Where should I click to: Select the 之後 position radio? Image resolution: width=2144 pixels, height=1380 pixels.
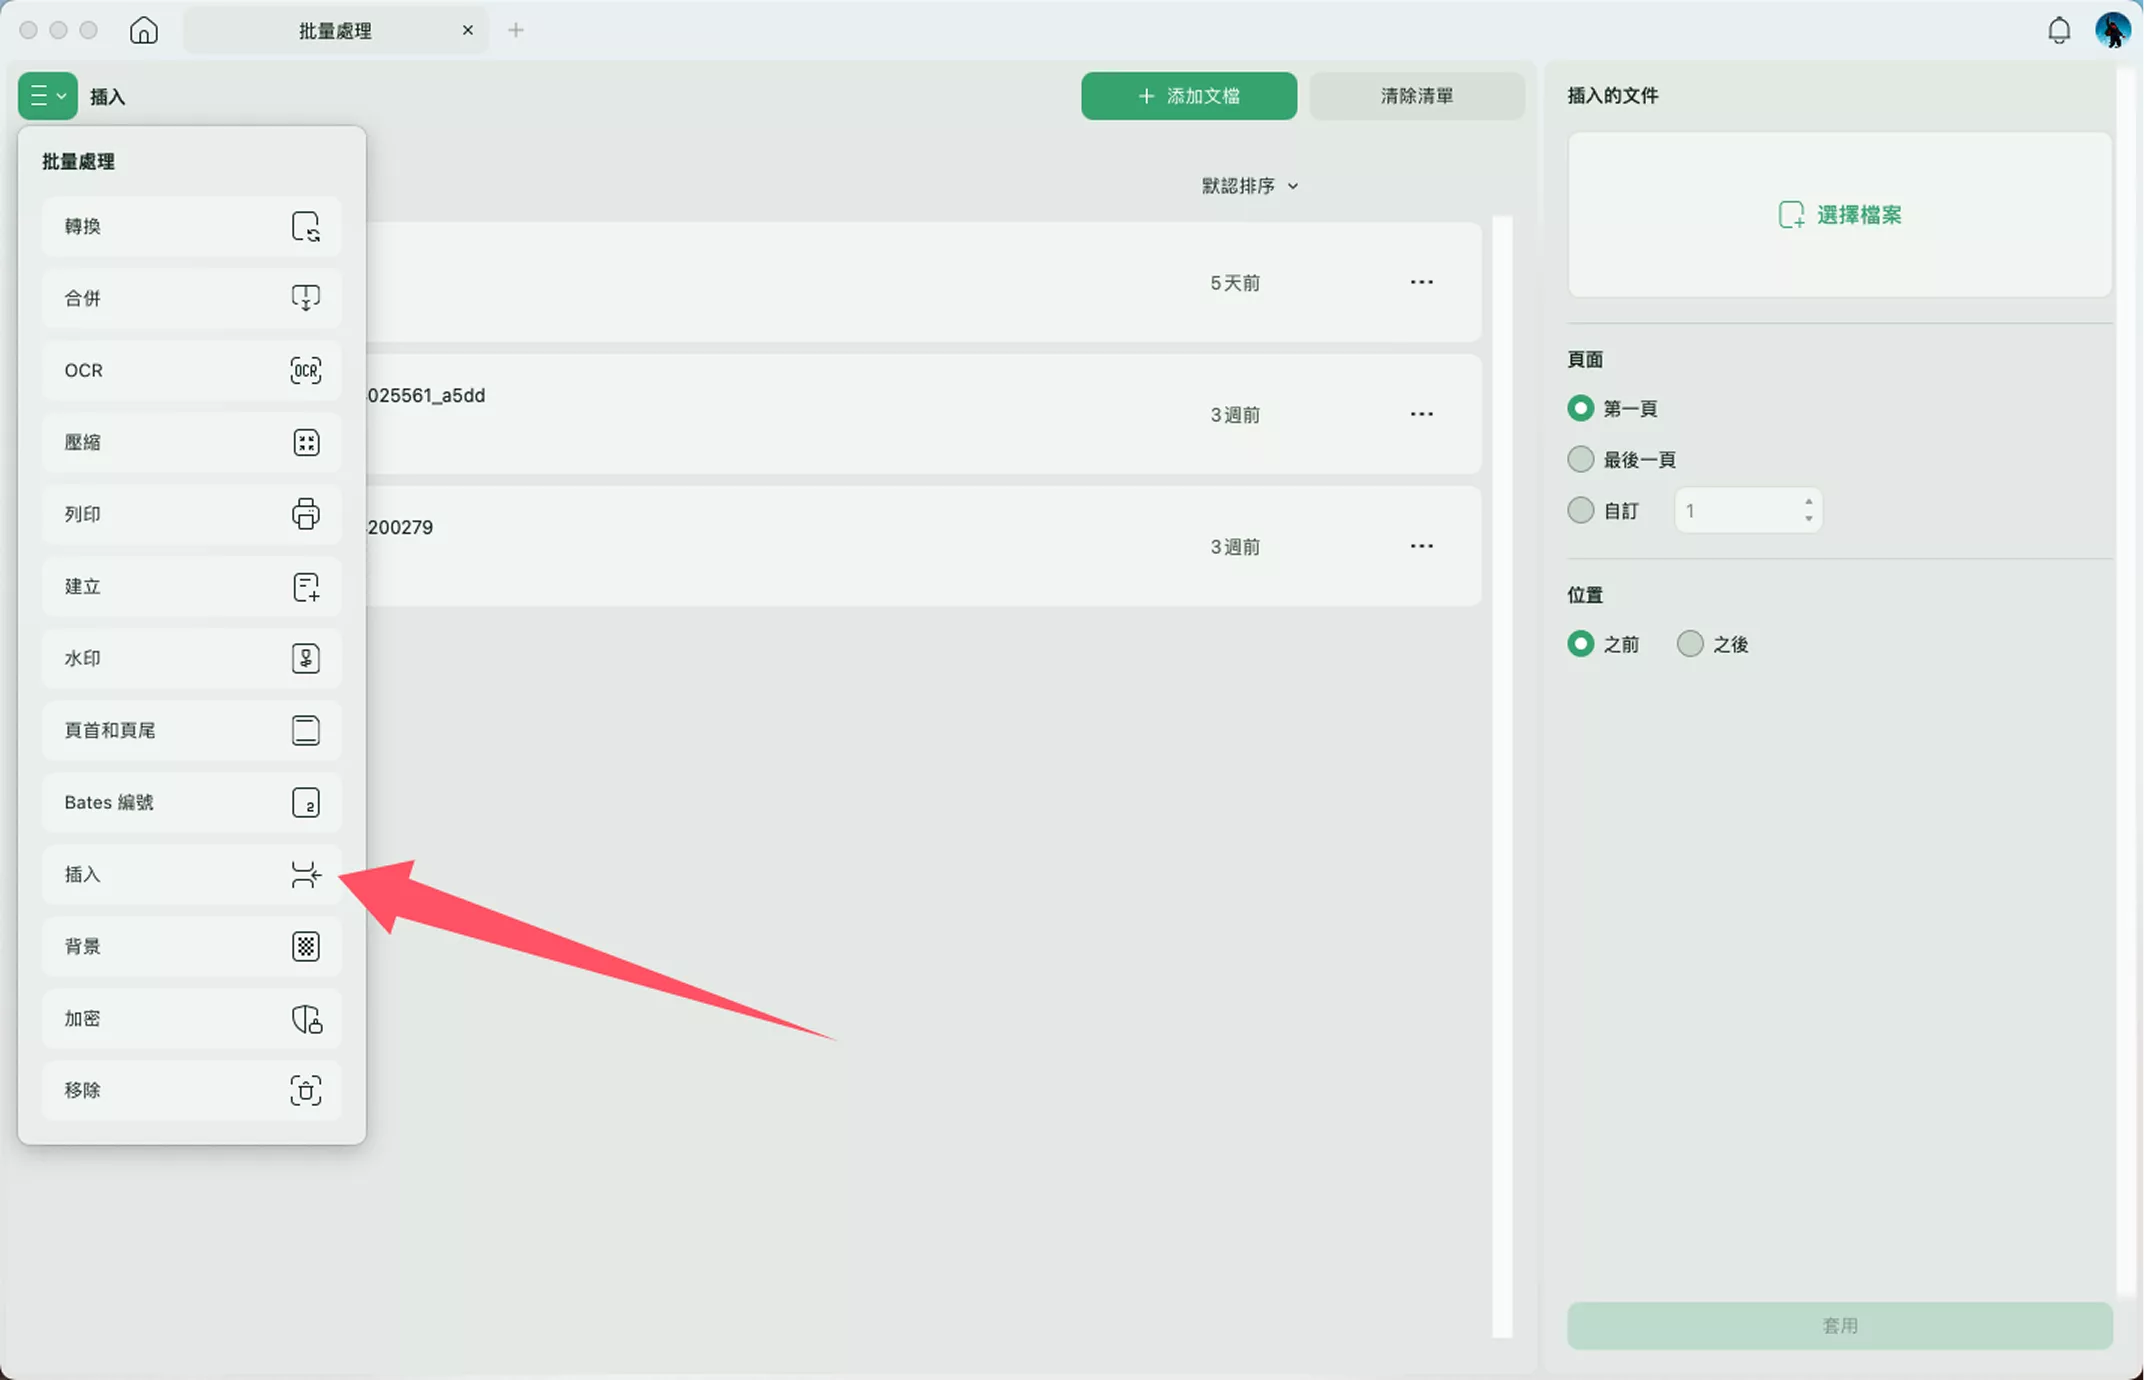click(1690, 643)
